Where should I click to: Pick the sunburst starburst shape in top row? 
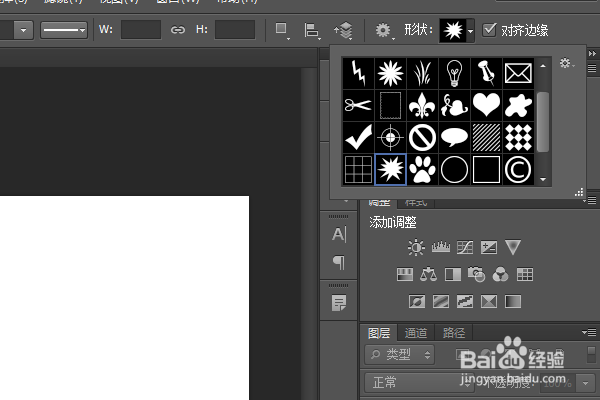[390, 73]
